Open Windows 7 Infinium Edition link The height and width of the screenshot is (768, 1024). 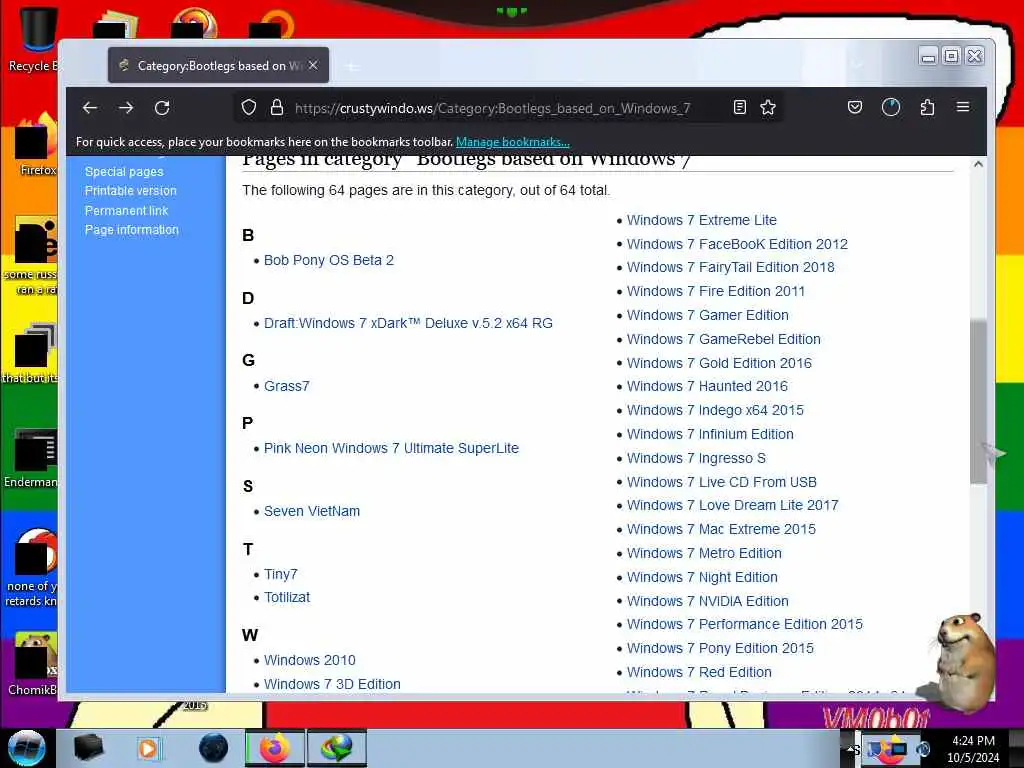click(x=710, y=434)
